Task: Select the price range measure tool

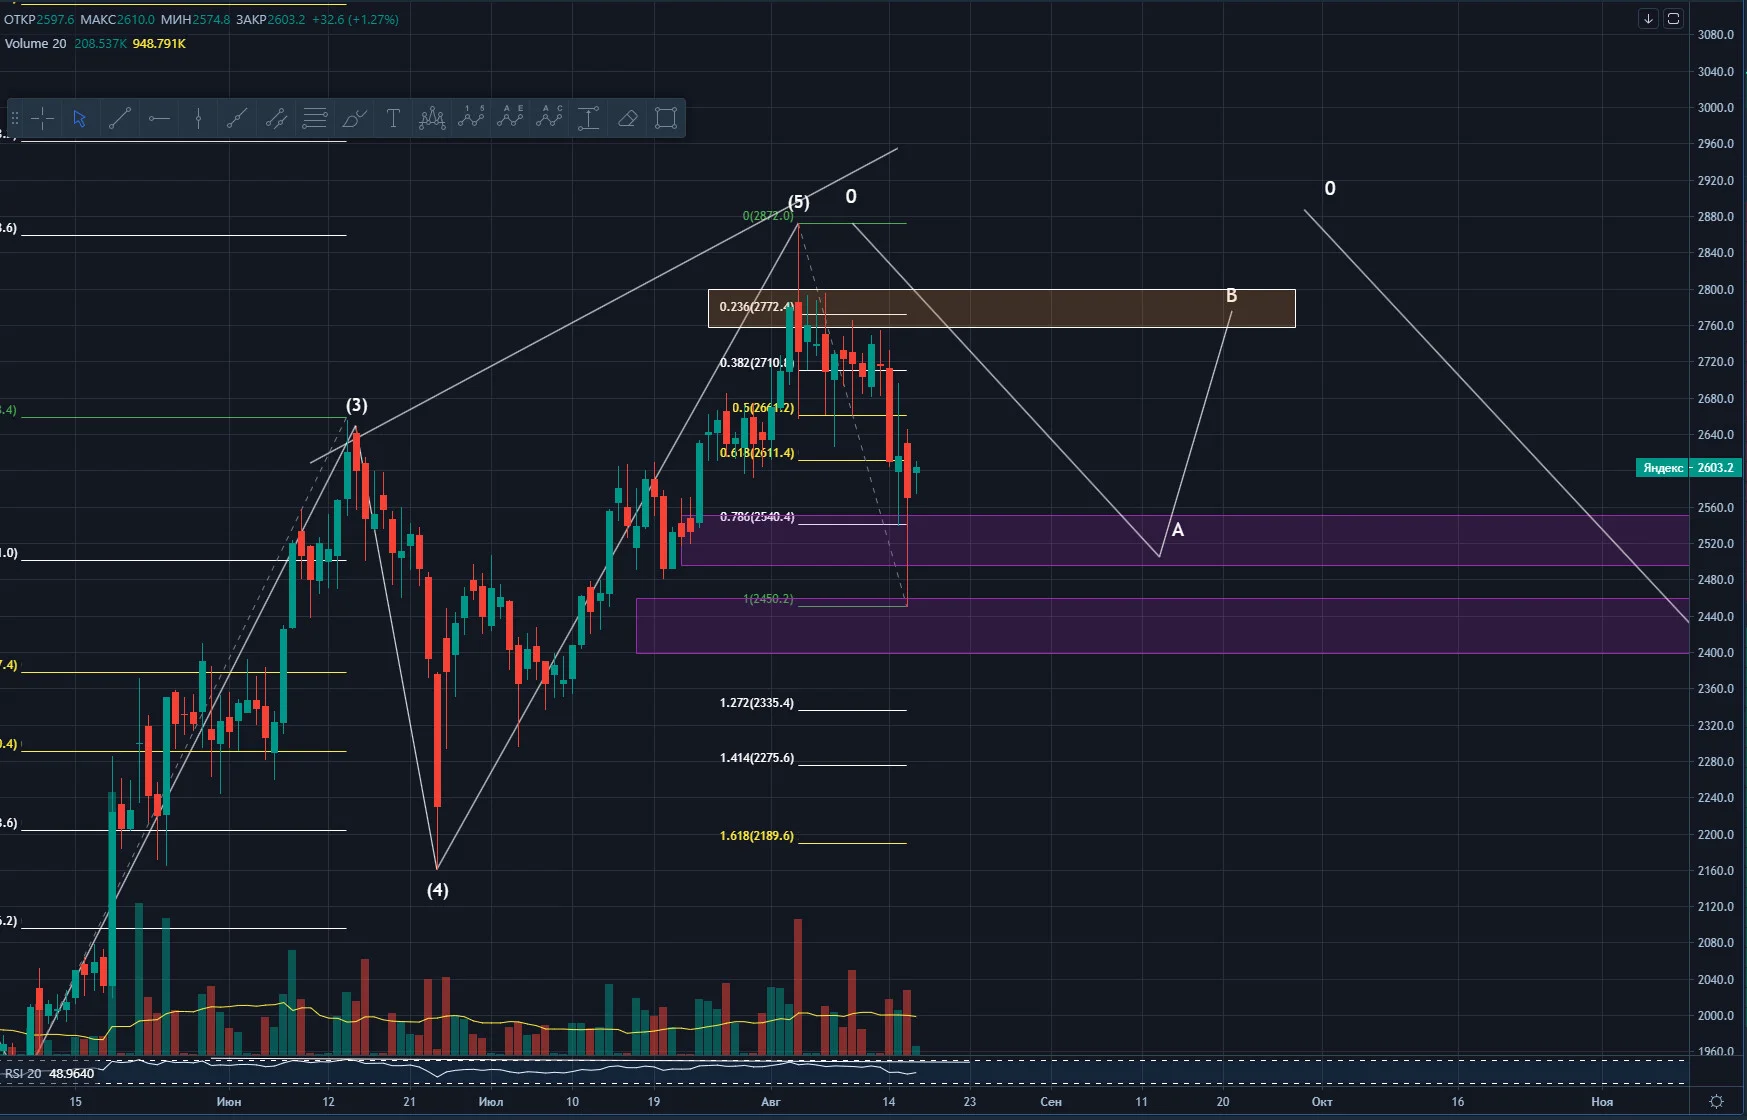Action: pos(588,119)
